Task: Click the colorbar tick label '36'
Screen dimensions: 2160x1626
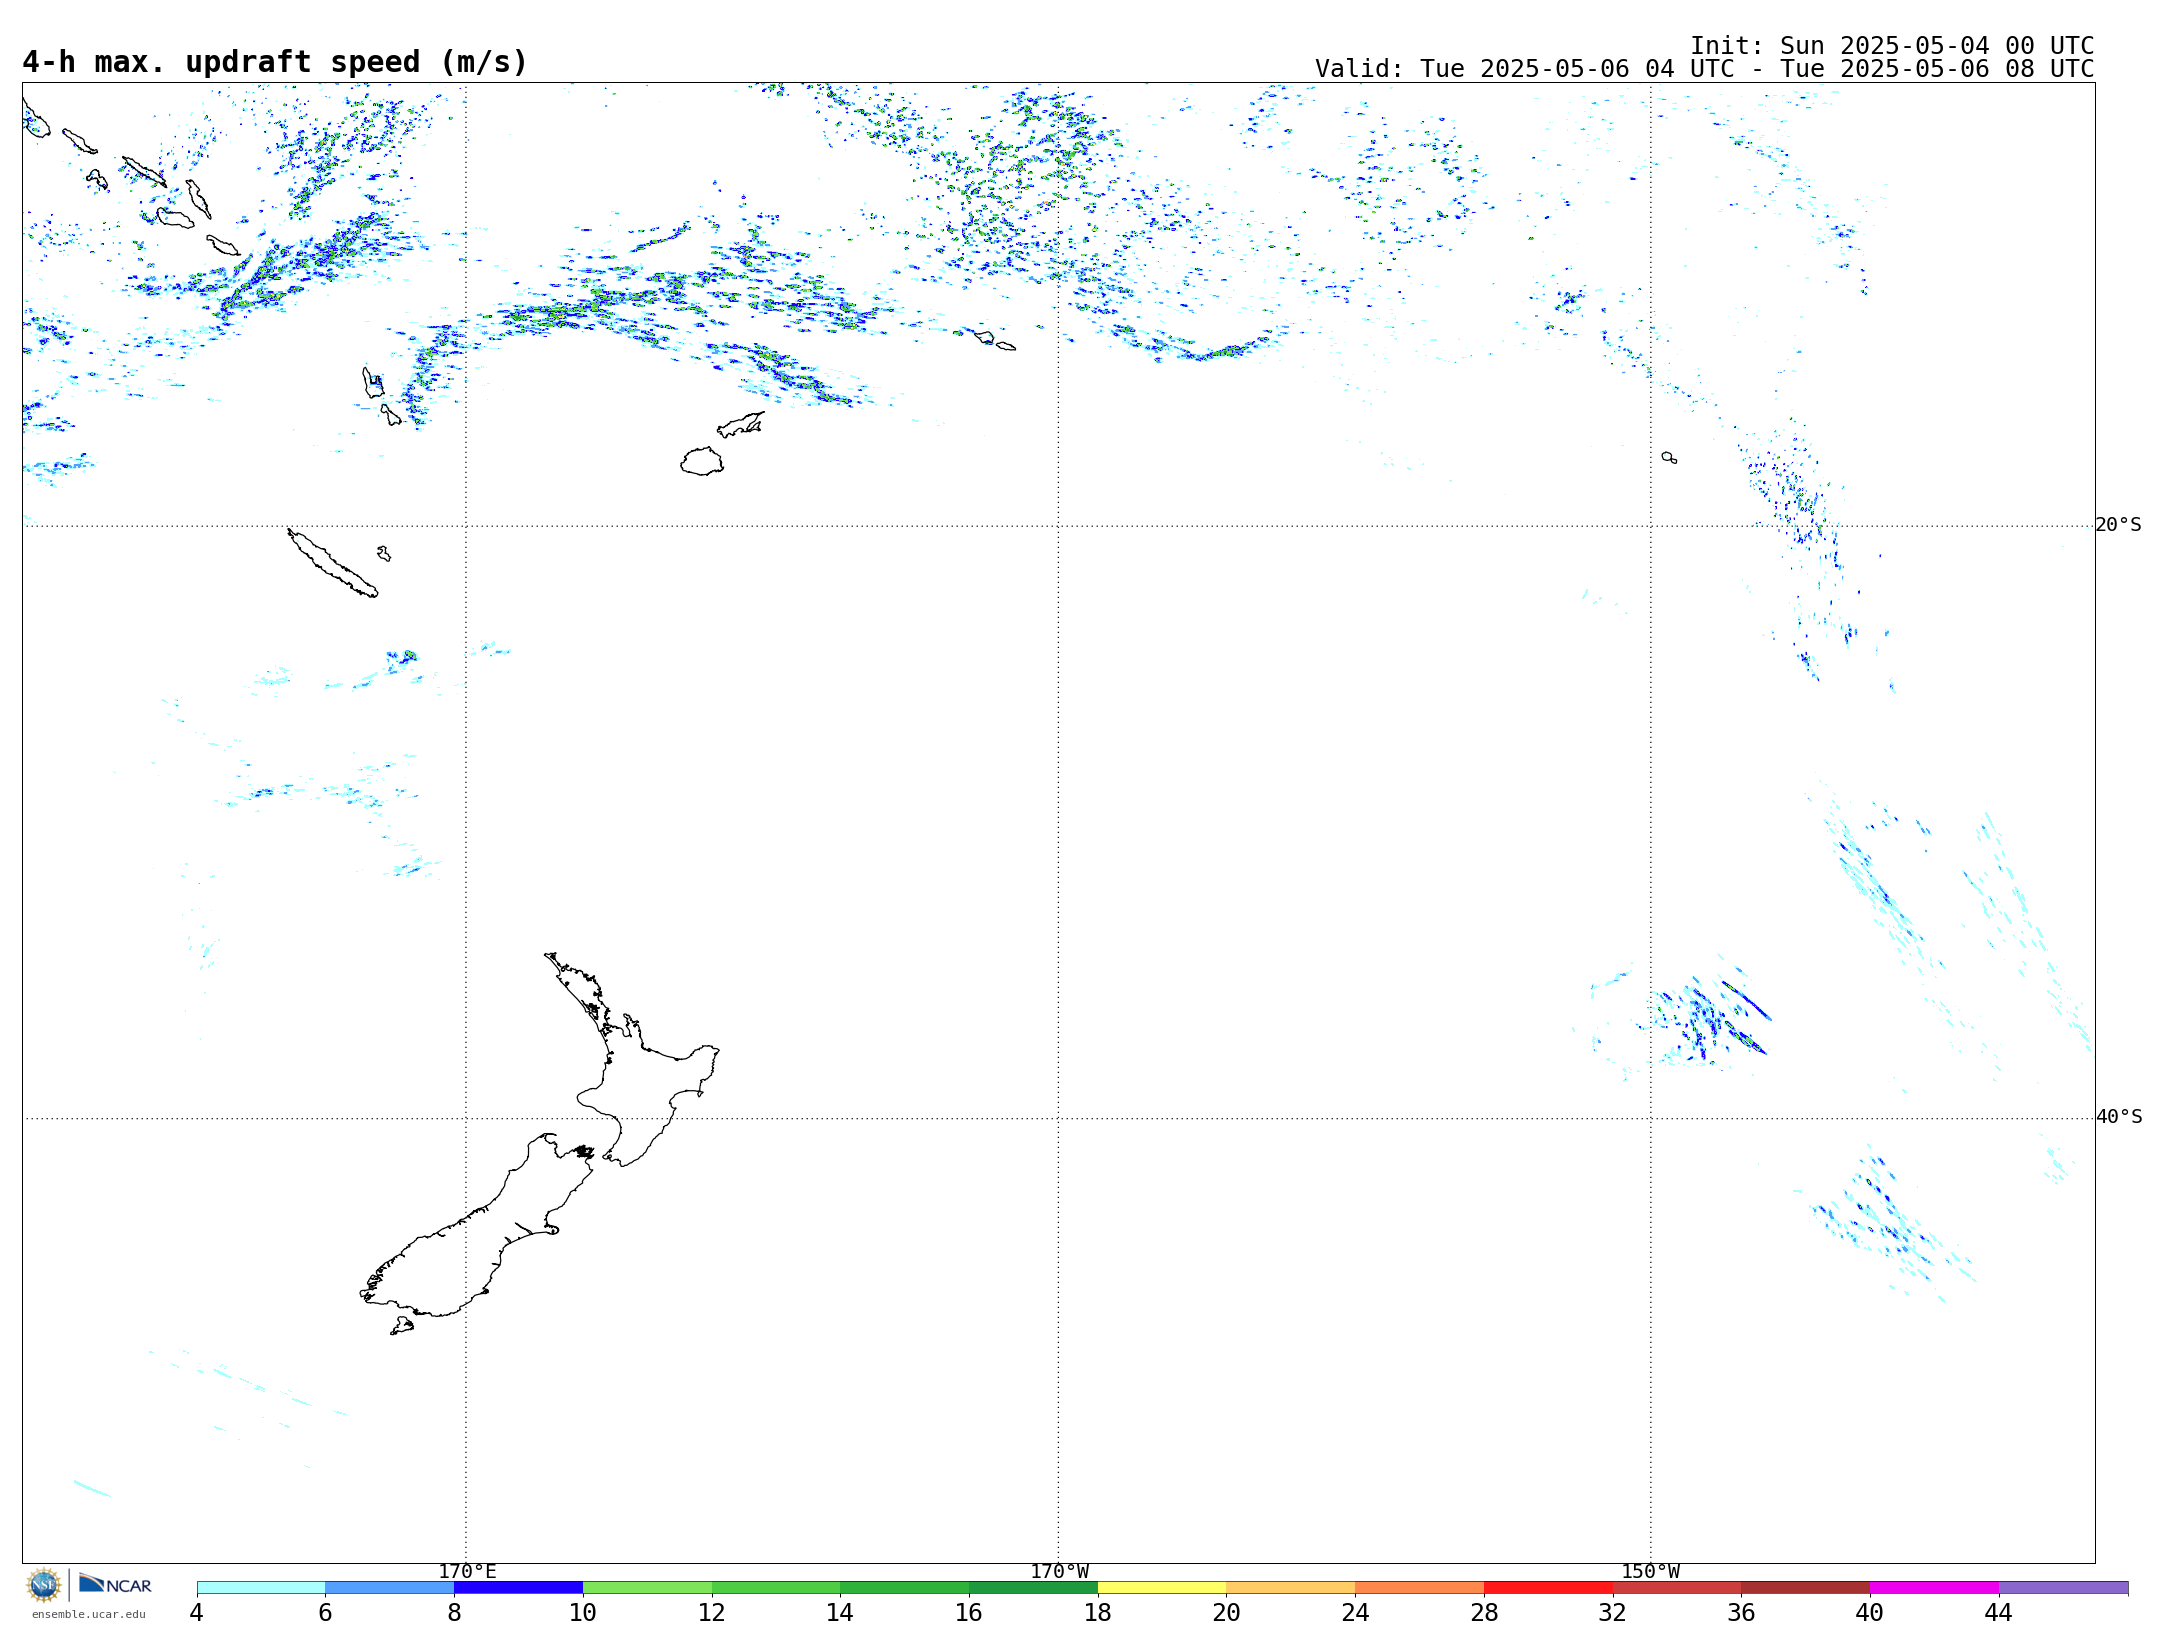Action: [x=1741, y=1612]
